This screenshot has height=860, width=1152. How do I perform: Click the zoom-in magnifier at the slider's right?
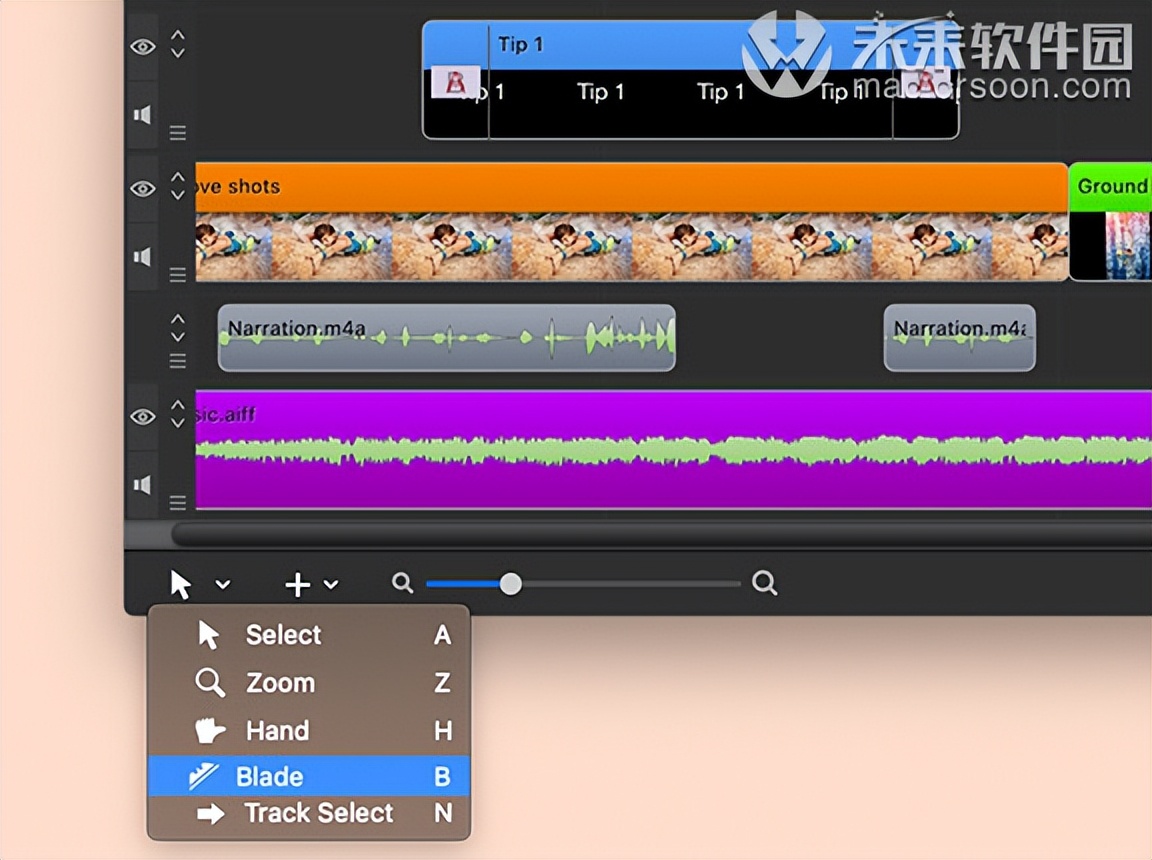tap(764, 583)
